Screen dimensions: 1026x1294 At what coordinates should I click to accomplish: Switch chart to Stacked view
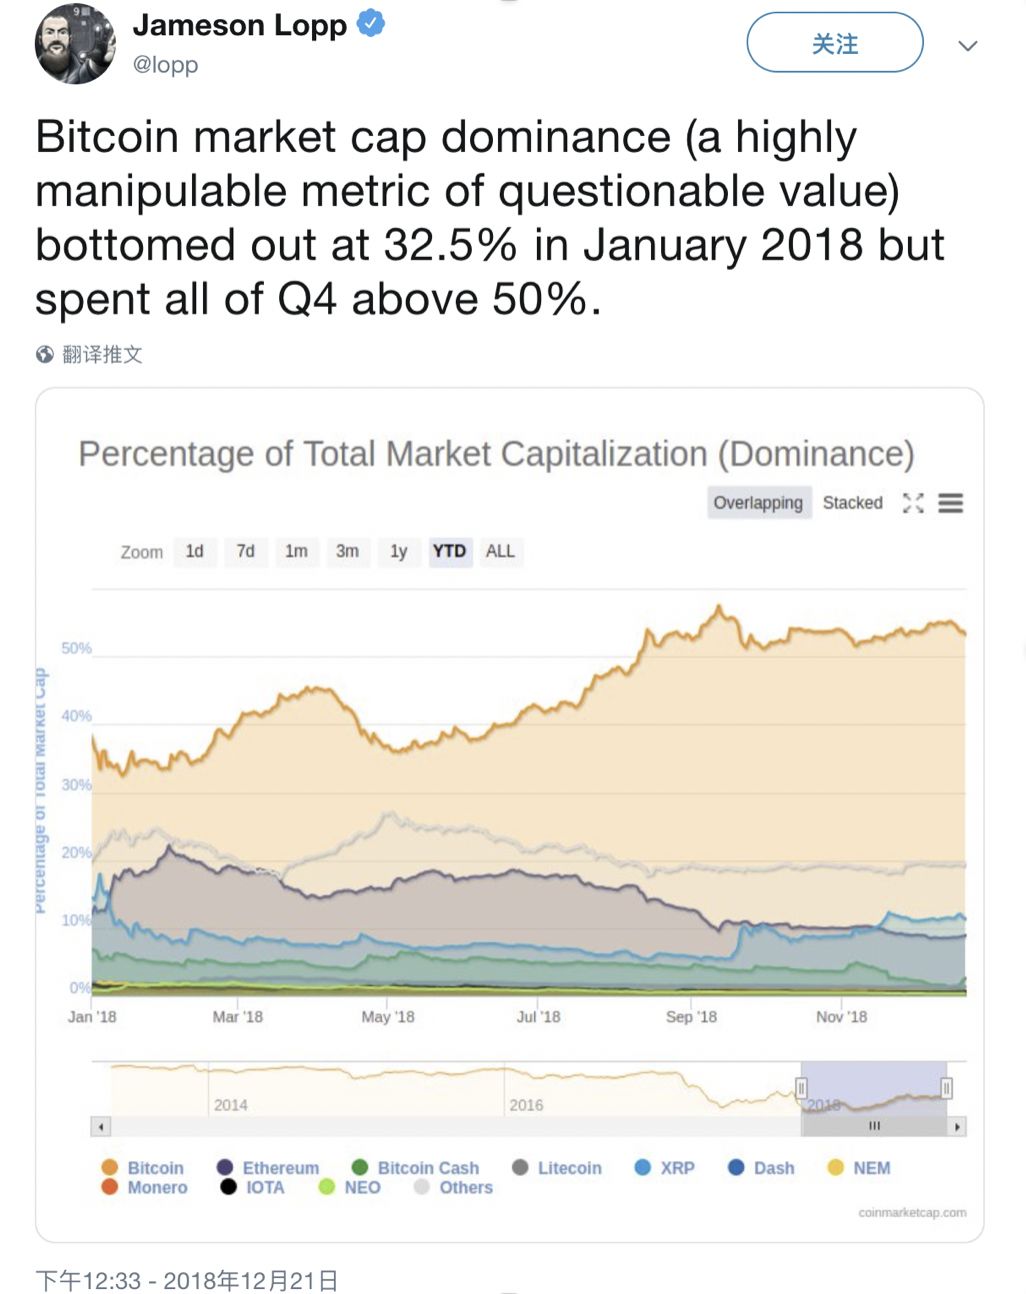[x=852, y=502]
